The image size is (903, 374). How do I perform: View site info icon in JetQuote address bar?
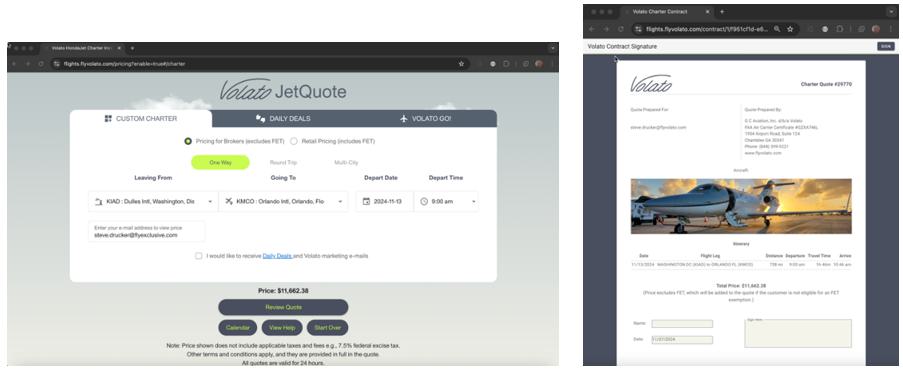56,64
